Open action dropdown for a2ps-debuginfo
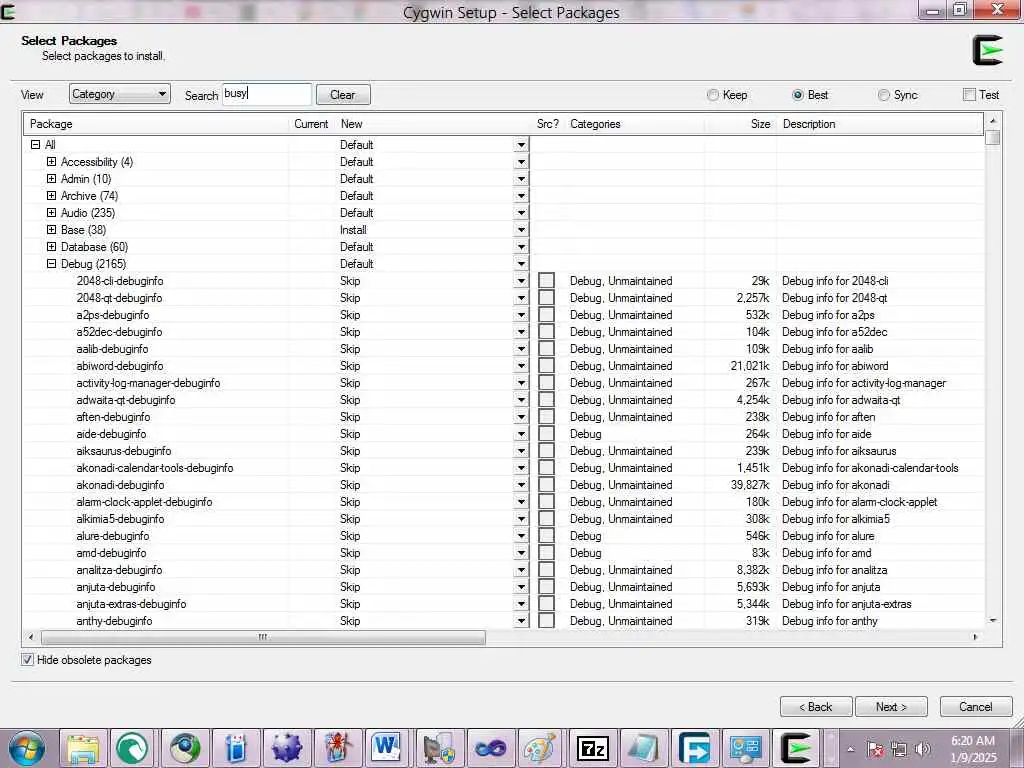The height and width of the screenshot is (768, 1024). [521, 315]
